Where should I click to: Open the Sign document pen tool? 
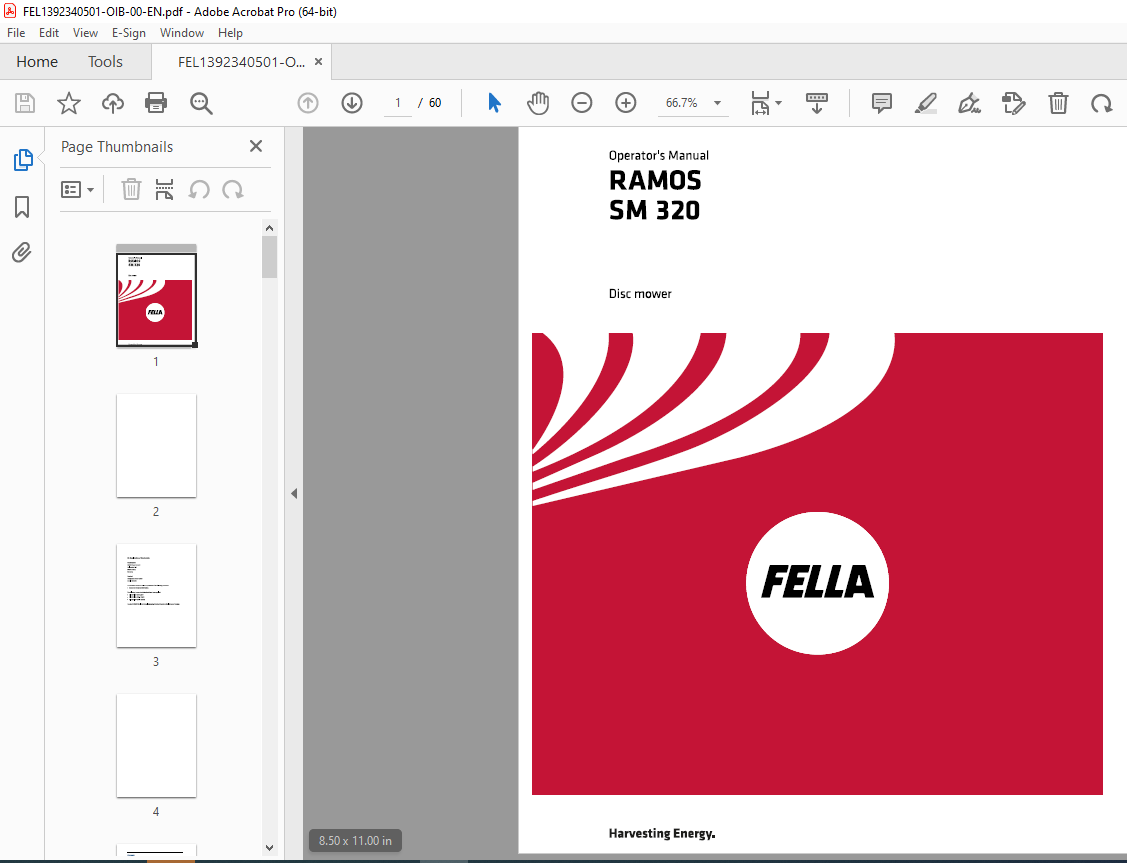(x=970, y=103)
